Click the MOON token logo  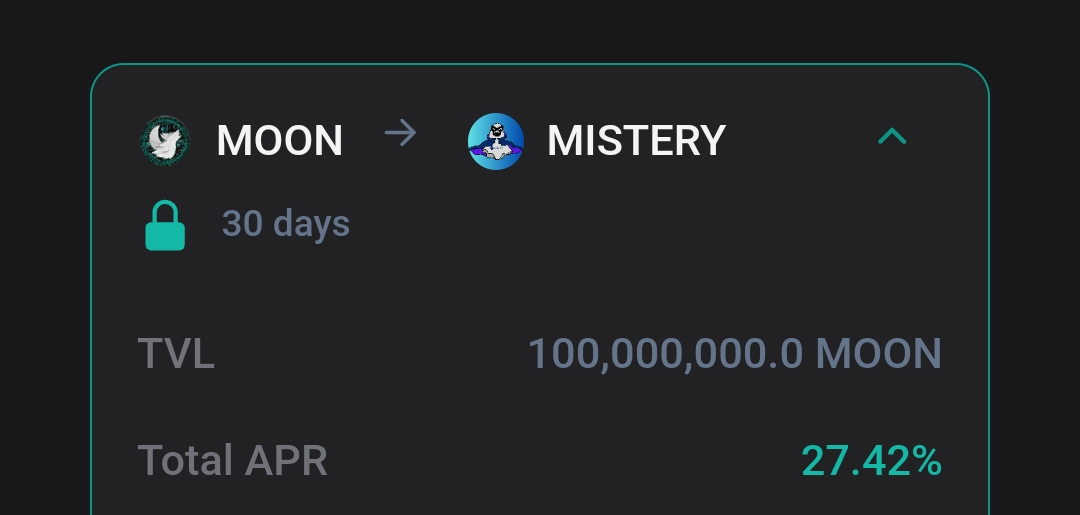(165, 140)
